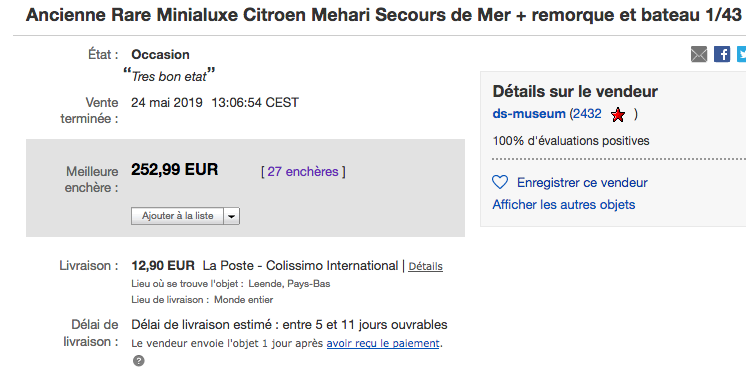Click the Tres bon etat condition note
746x378 pixels.
coord(169,76)
